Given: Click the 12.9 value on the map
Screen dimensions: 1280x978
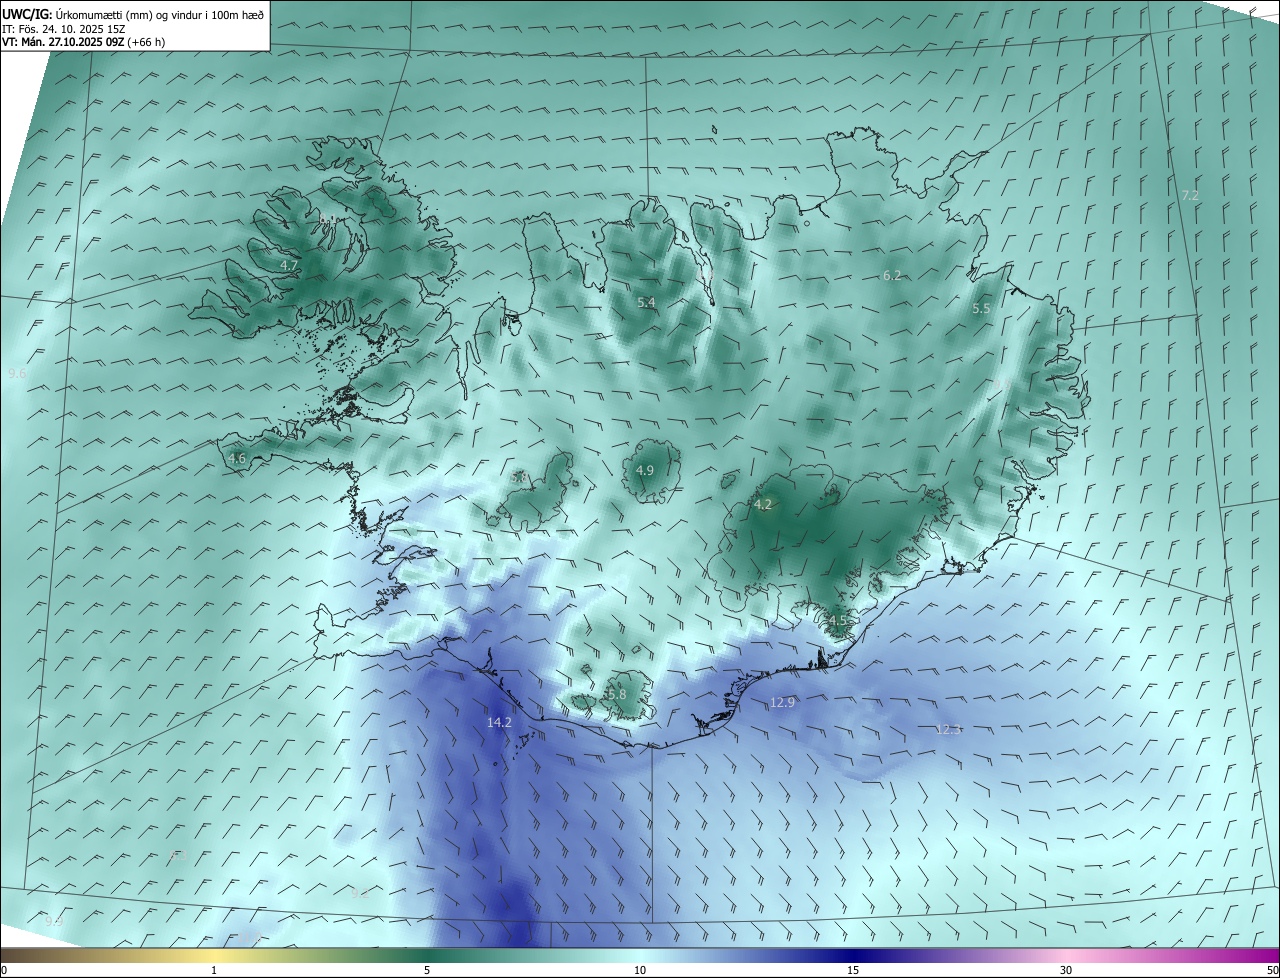Looking at the screenshot, I should pyautogui.click(x=782, y=703).
